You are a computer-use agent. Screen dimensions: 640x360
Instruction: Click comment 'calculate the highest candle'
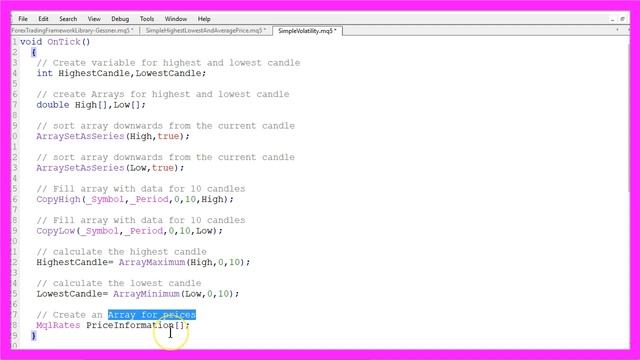coord(122,252)
